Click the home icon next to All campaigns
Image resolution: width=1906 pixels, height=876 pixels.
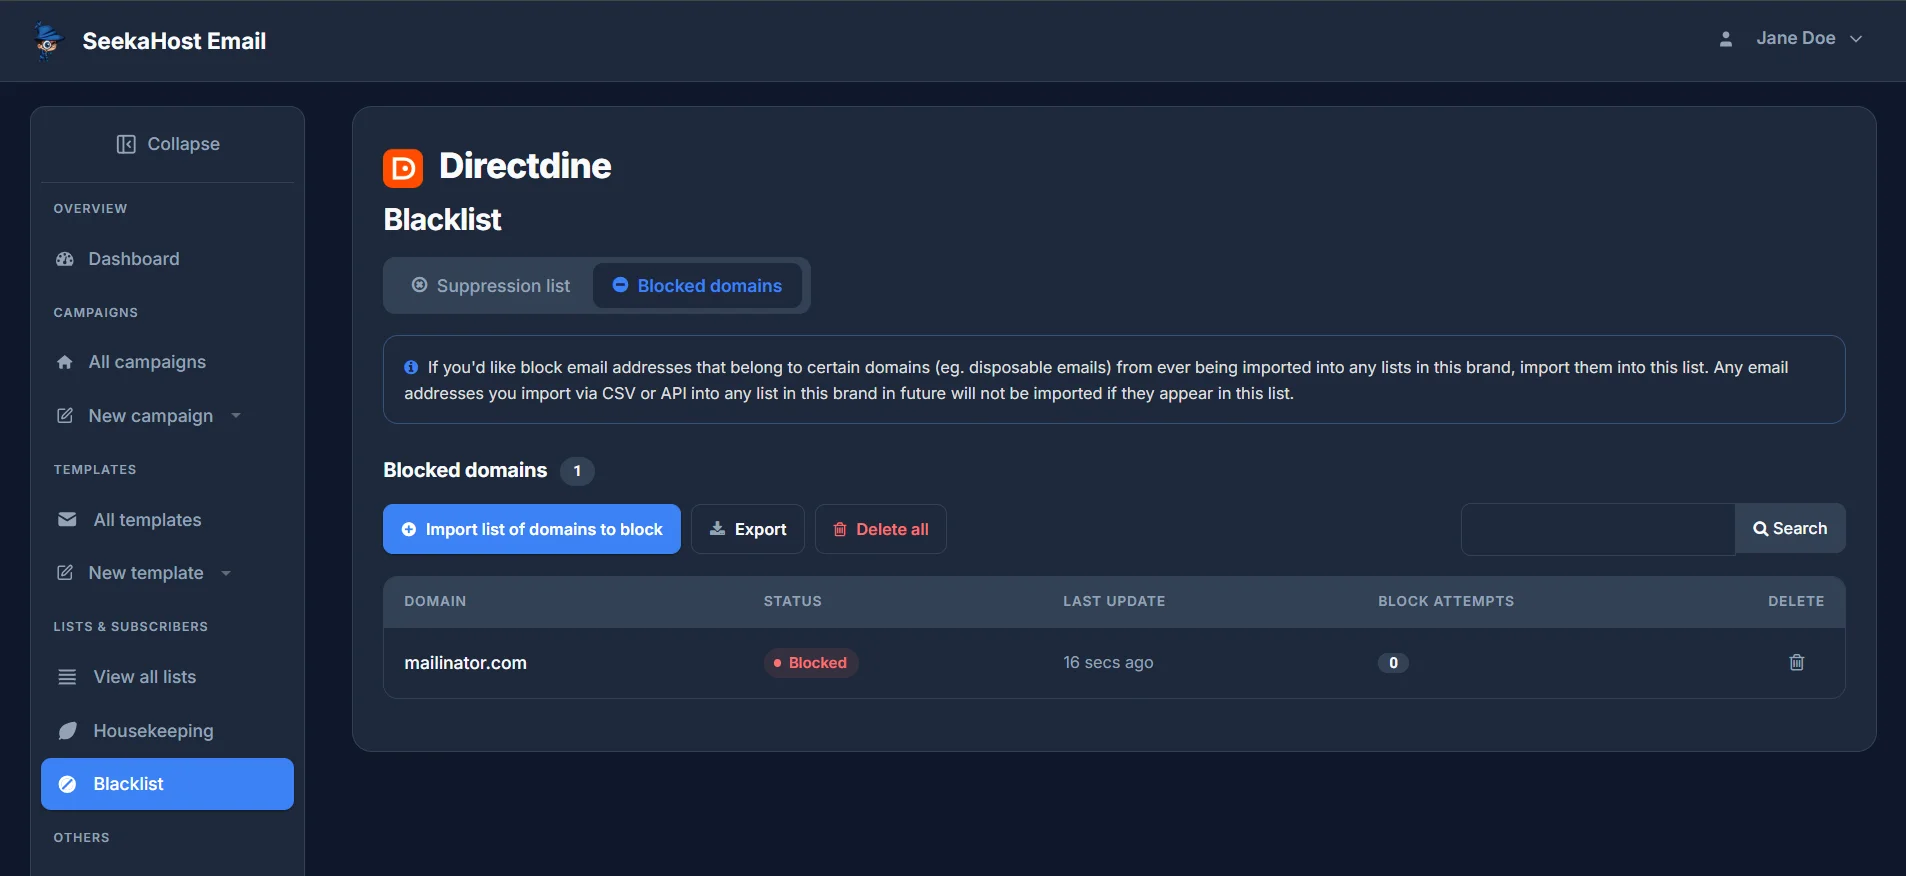pos(65,362)
